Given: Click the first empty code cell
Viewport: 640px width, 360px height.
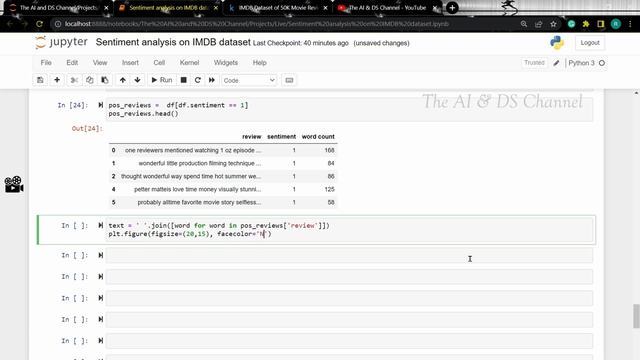Looking at the screenshot, I should (x=349, y=256).
